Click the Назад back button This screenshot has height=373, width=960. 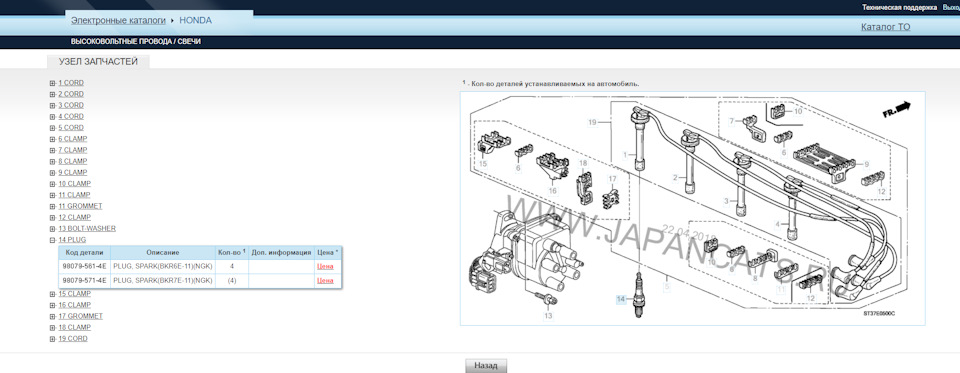[x=486, y=366]
